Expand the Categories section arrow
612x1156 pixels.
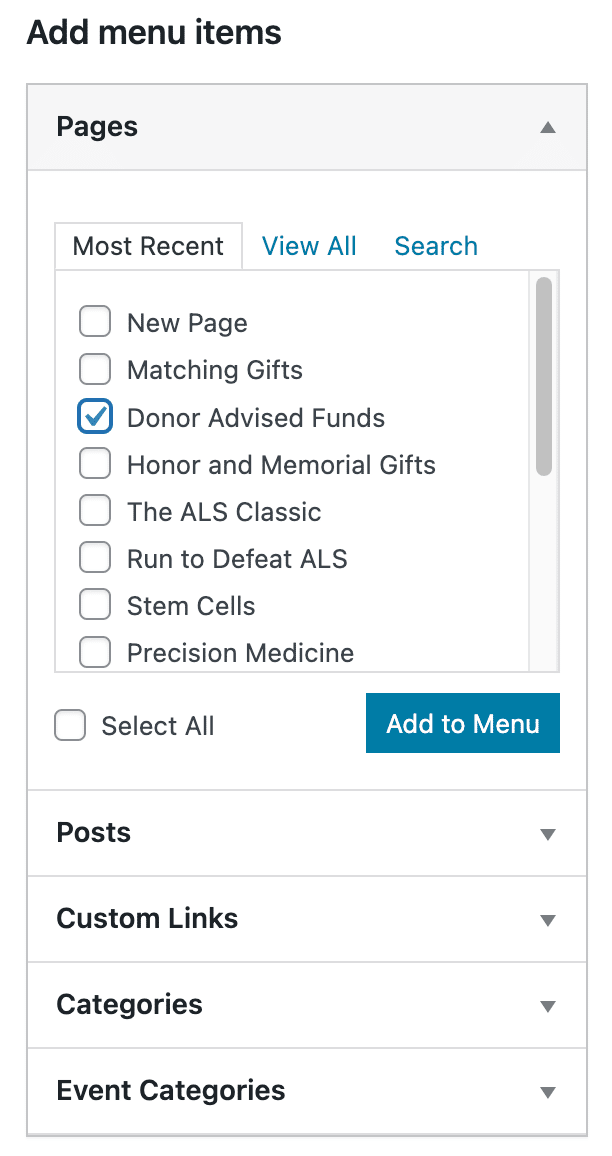click(x=547, y=1006)
